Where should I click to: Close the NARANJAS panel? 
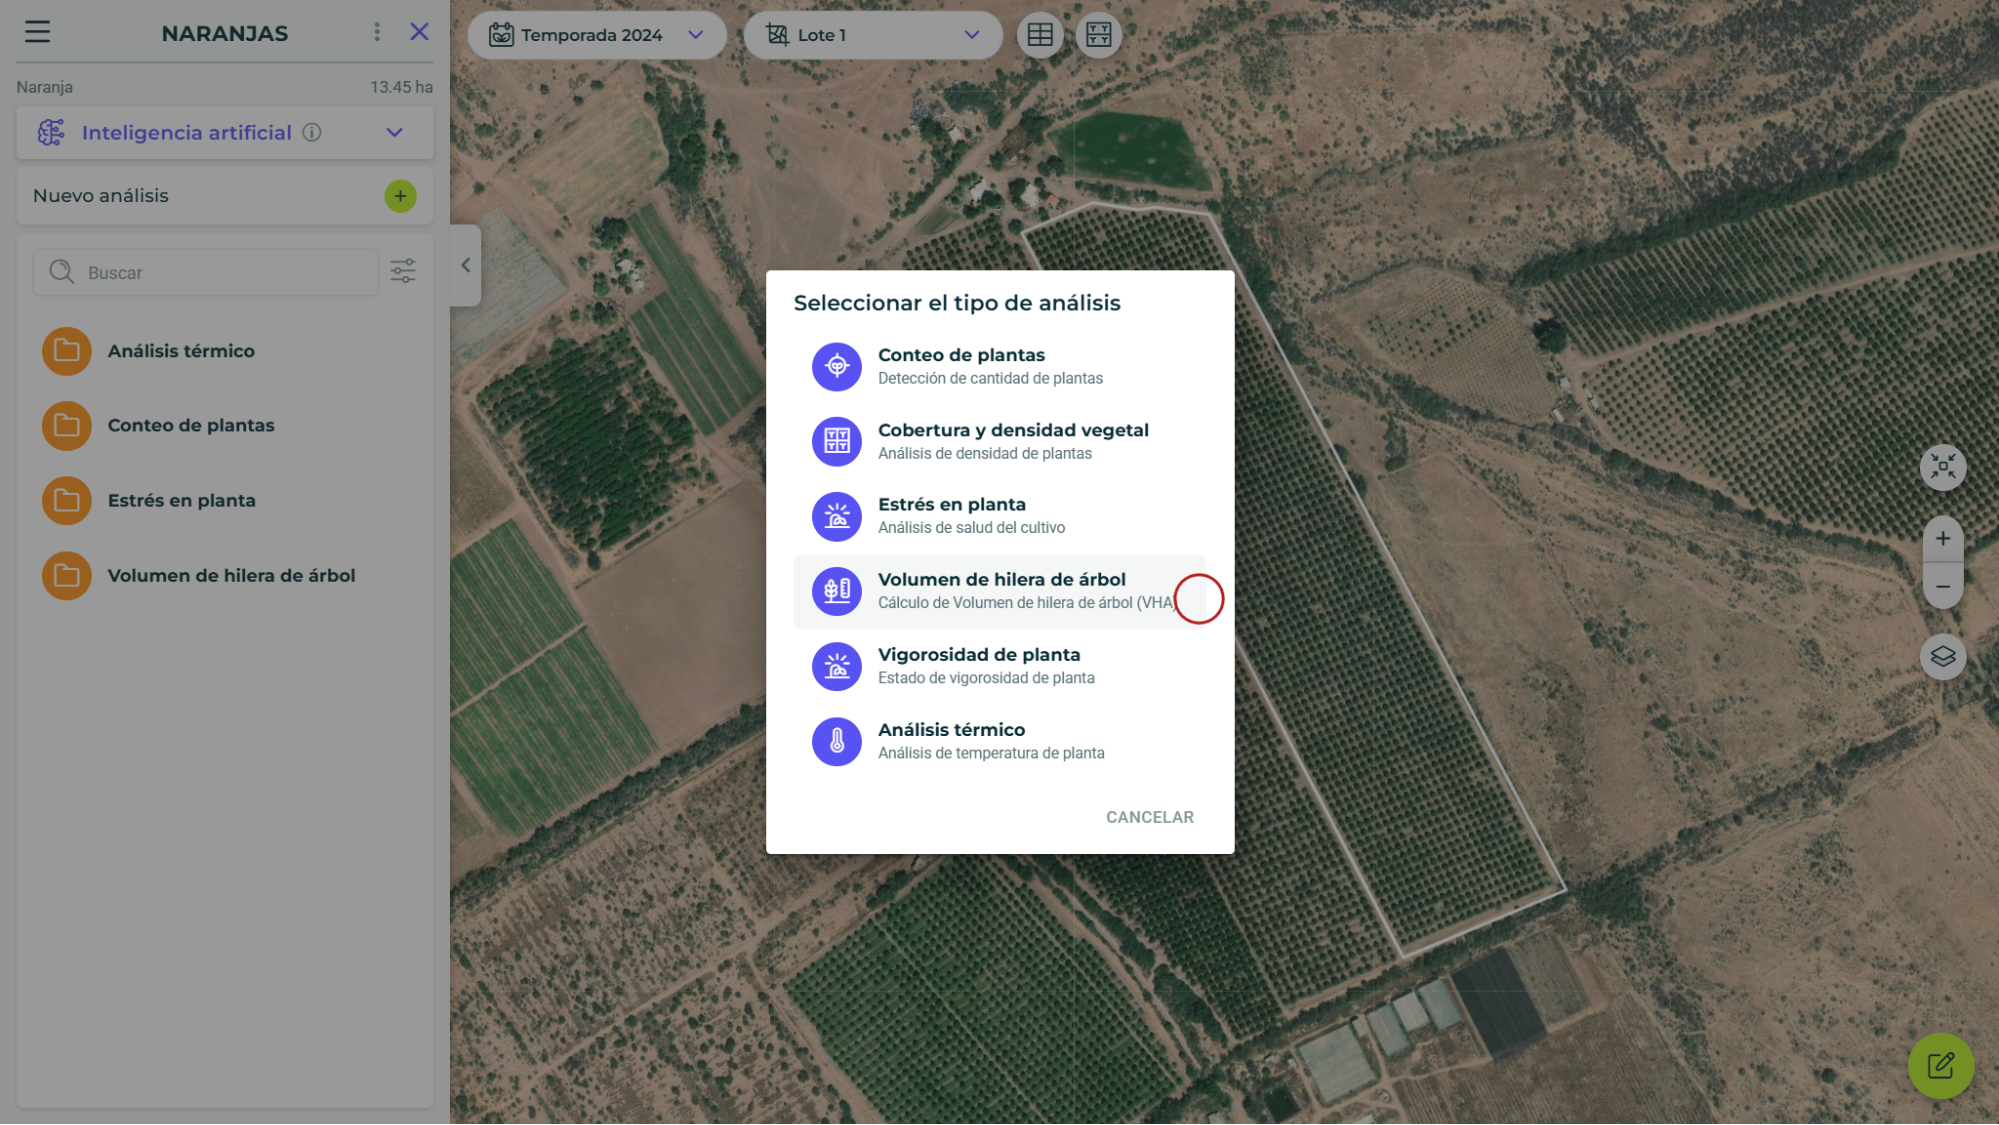[420, 32]
